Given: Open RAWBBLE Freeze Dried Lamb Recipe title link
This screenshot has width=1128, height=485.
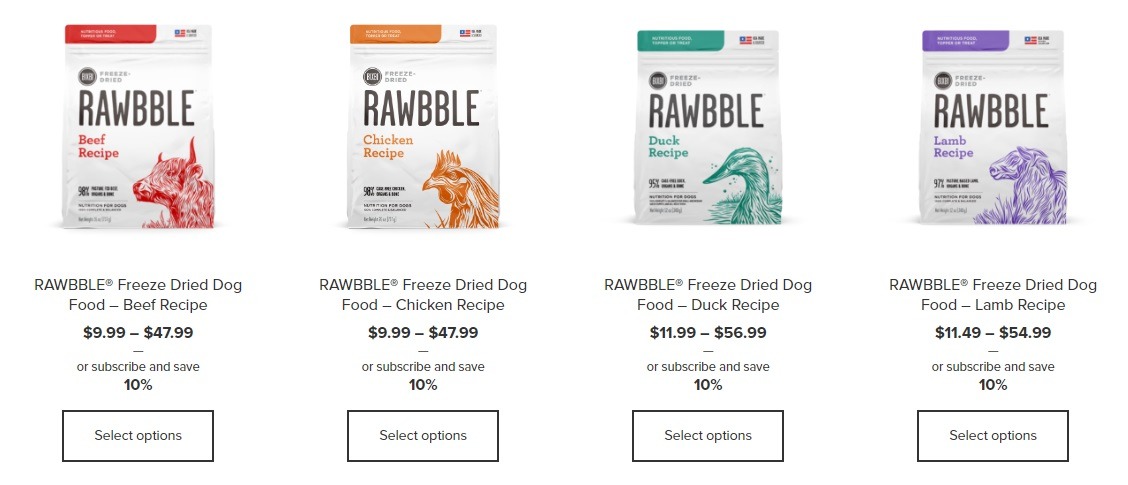Looking at the screenshot, I should pos(993,295).
